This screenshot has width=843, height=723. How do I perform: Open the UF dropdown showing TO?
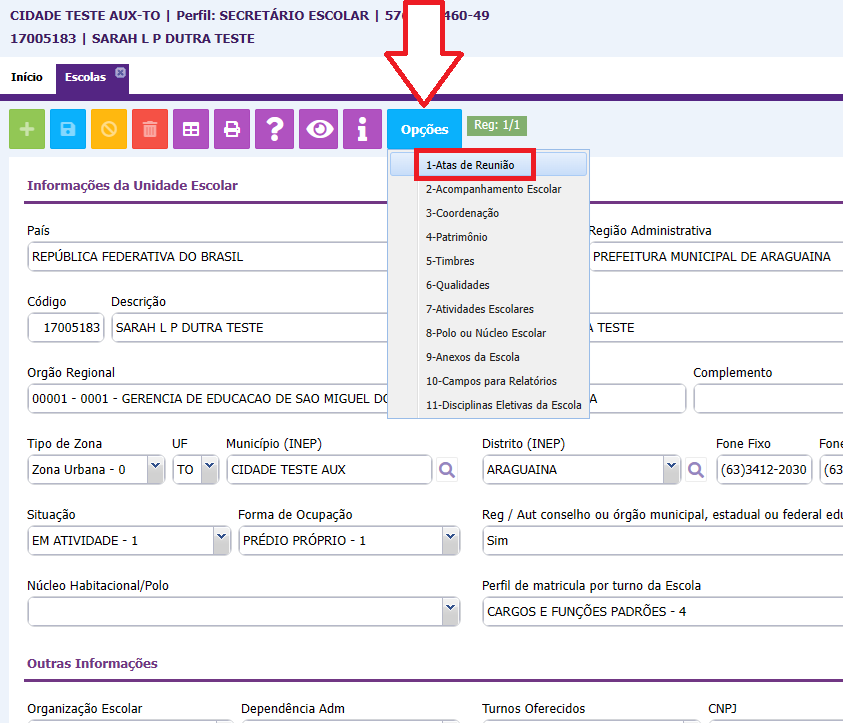pos(209,469)
